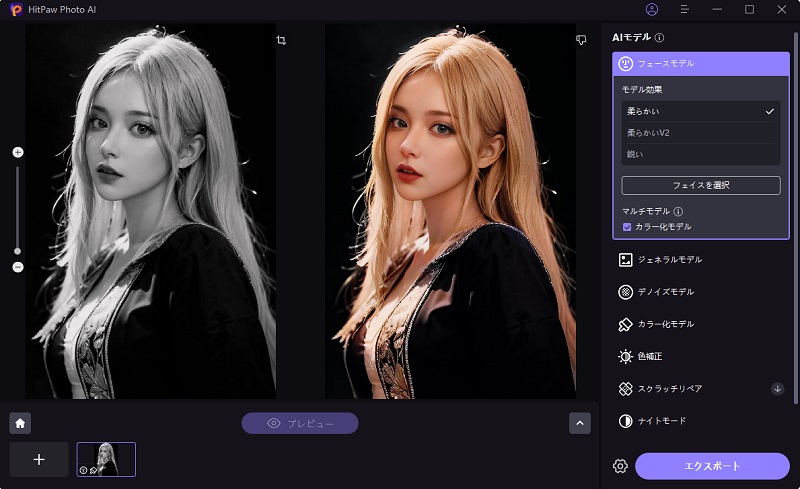Click the エクスポート button
This screenshot has width=800, height=489.
click(712, 466)
